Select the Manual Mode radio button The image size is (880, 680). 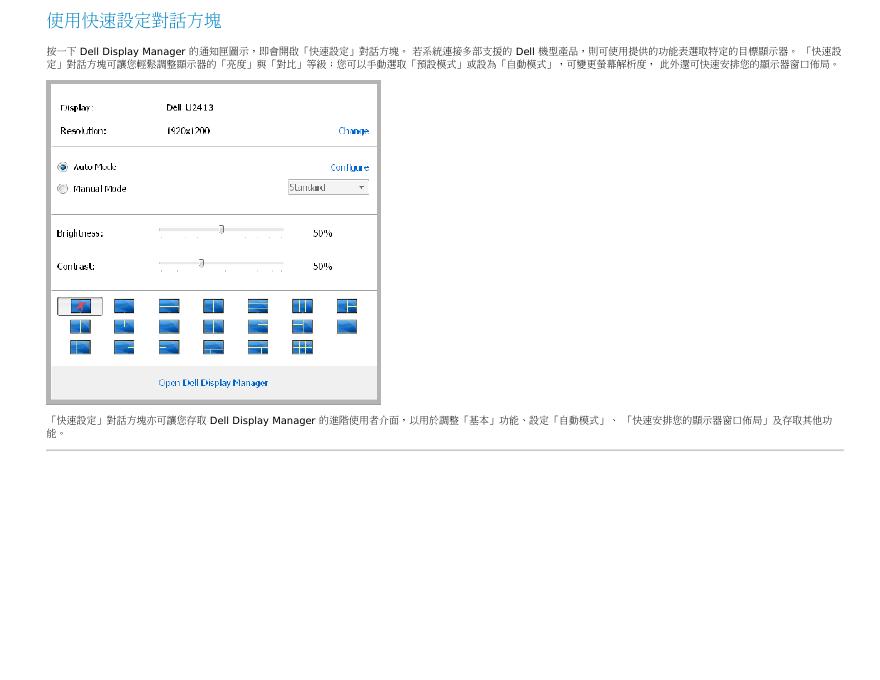[63, 189]
